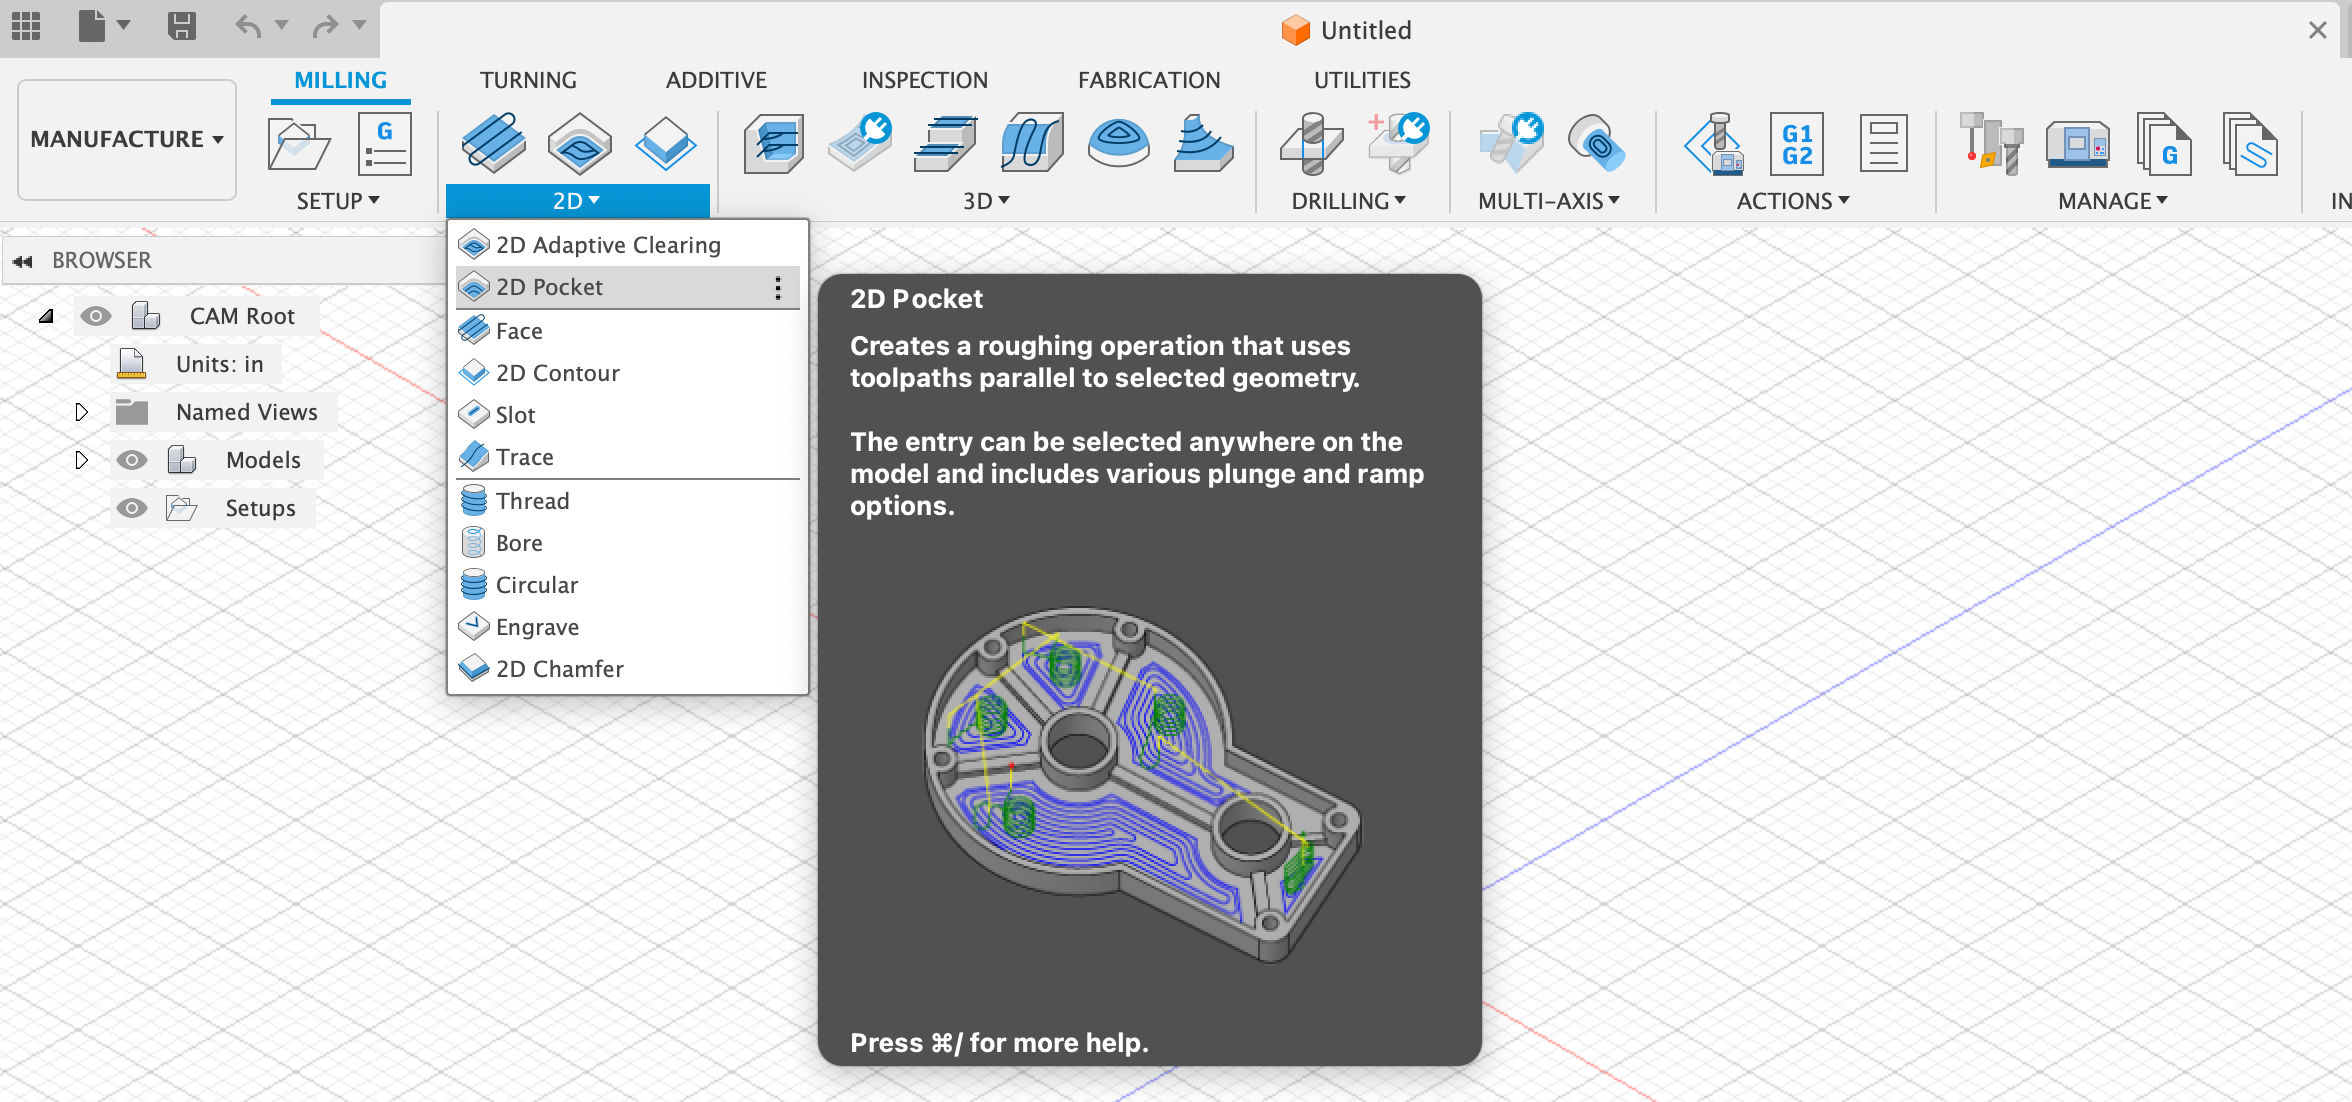Screen dimensions: 2352x1102
Task: Collapse the BROWSER panel with arrows
Action: 23,261
